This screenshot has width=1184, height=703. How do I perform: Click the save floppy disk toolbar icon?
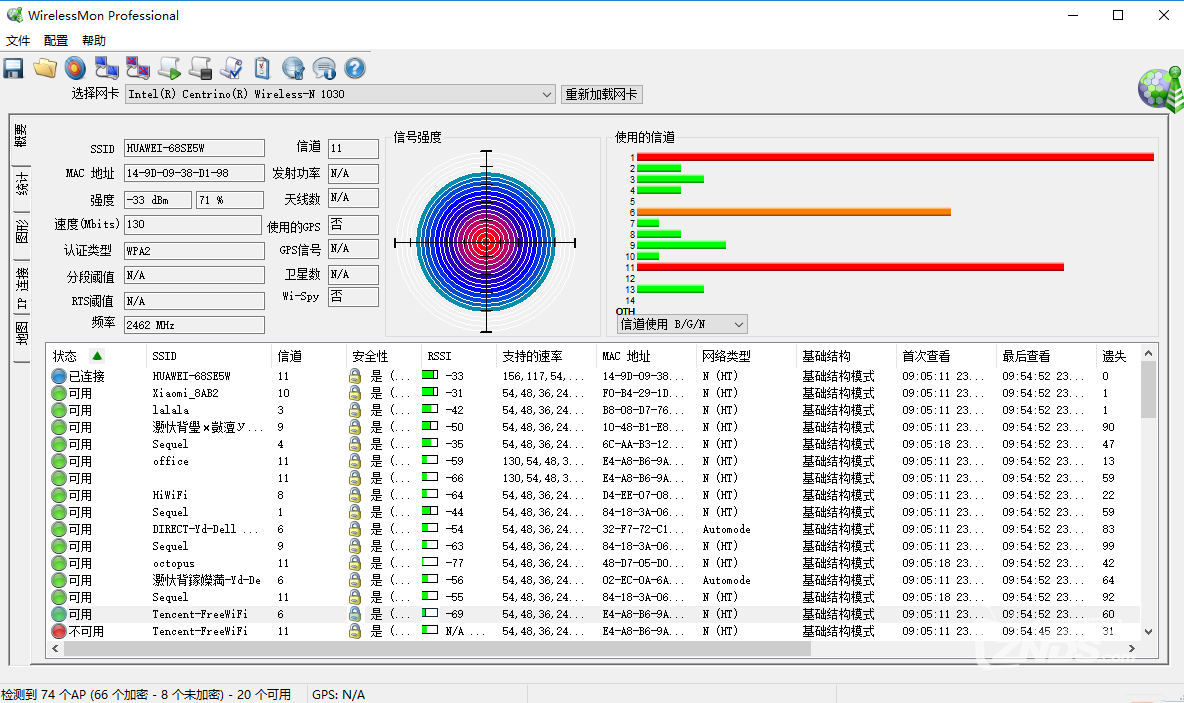(x=14, y=69)
